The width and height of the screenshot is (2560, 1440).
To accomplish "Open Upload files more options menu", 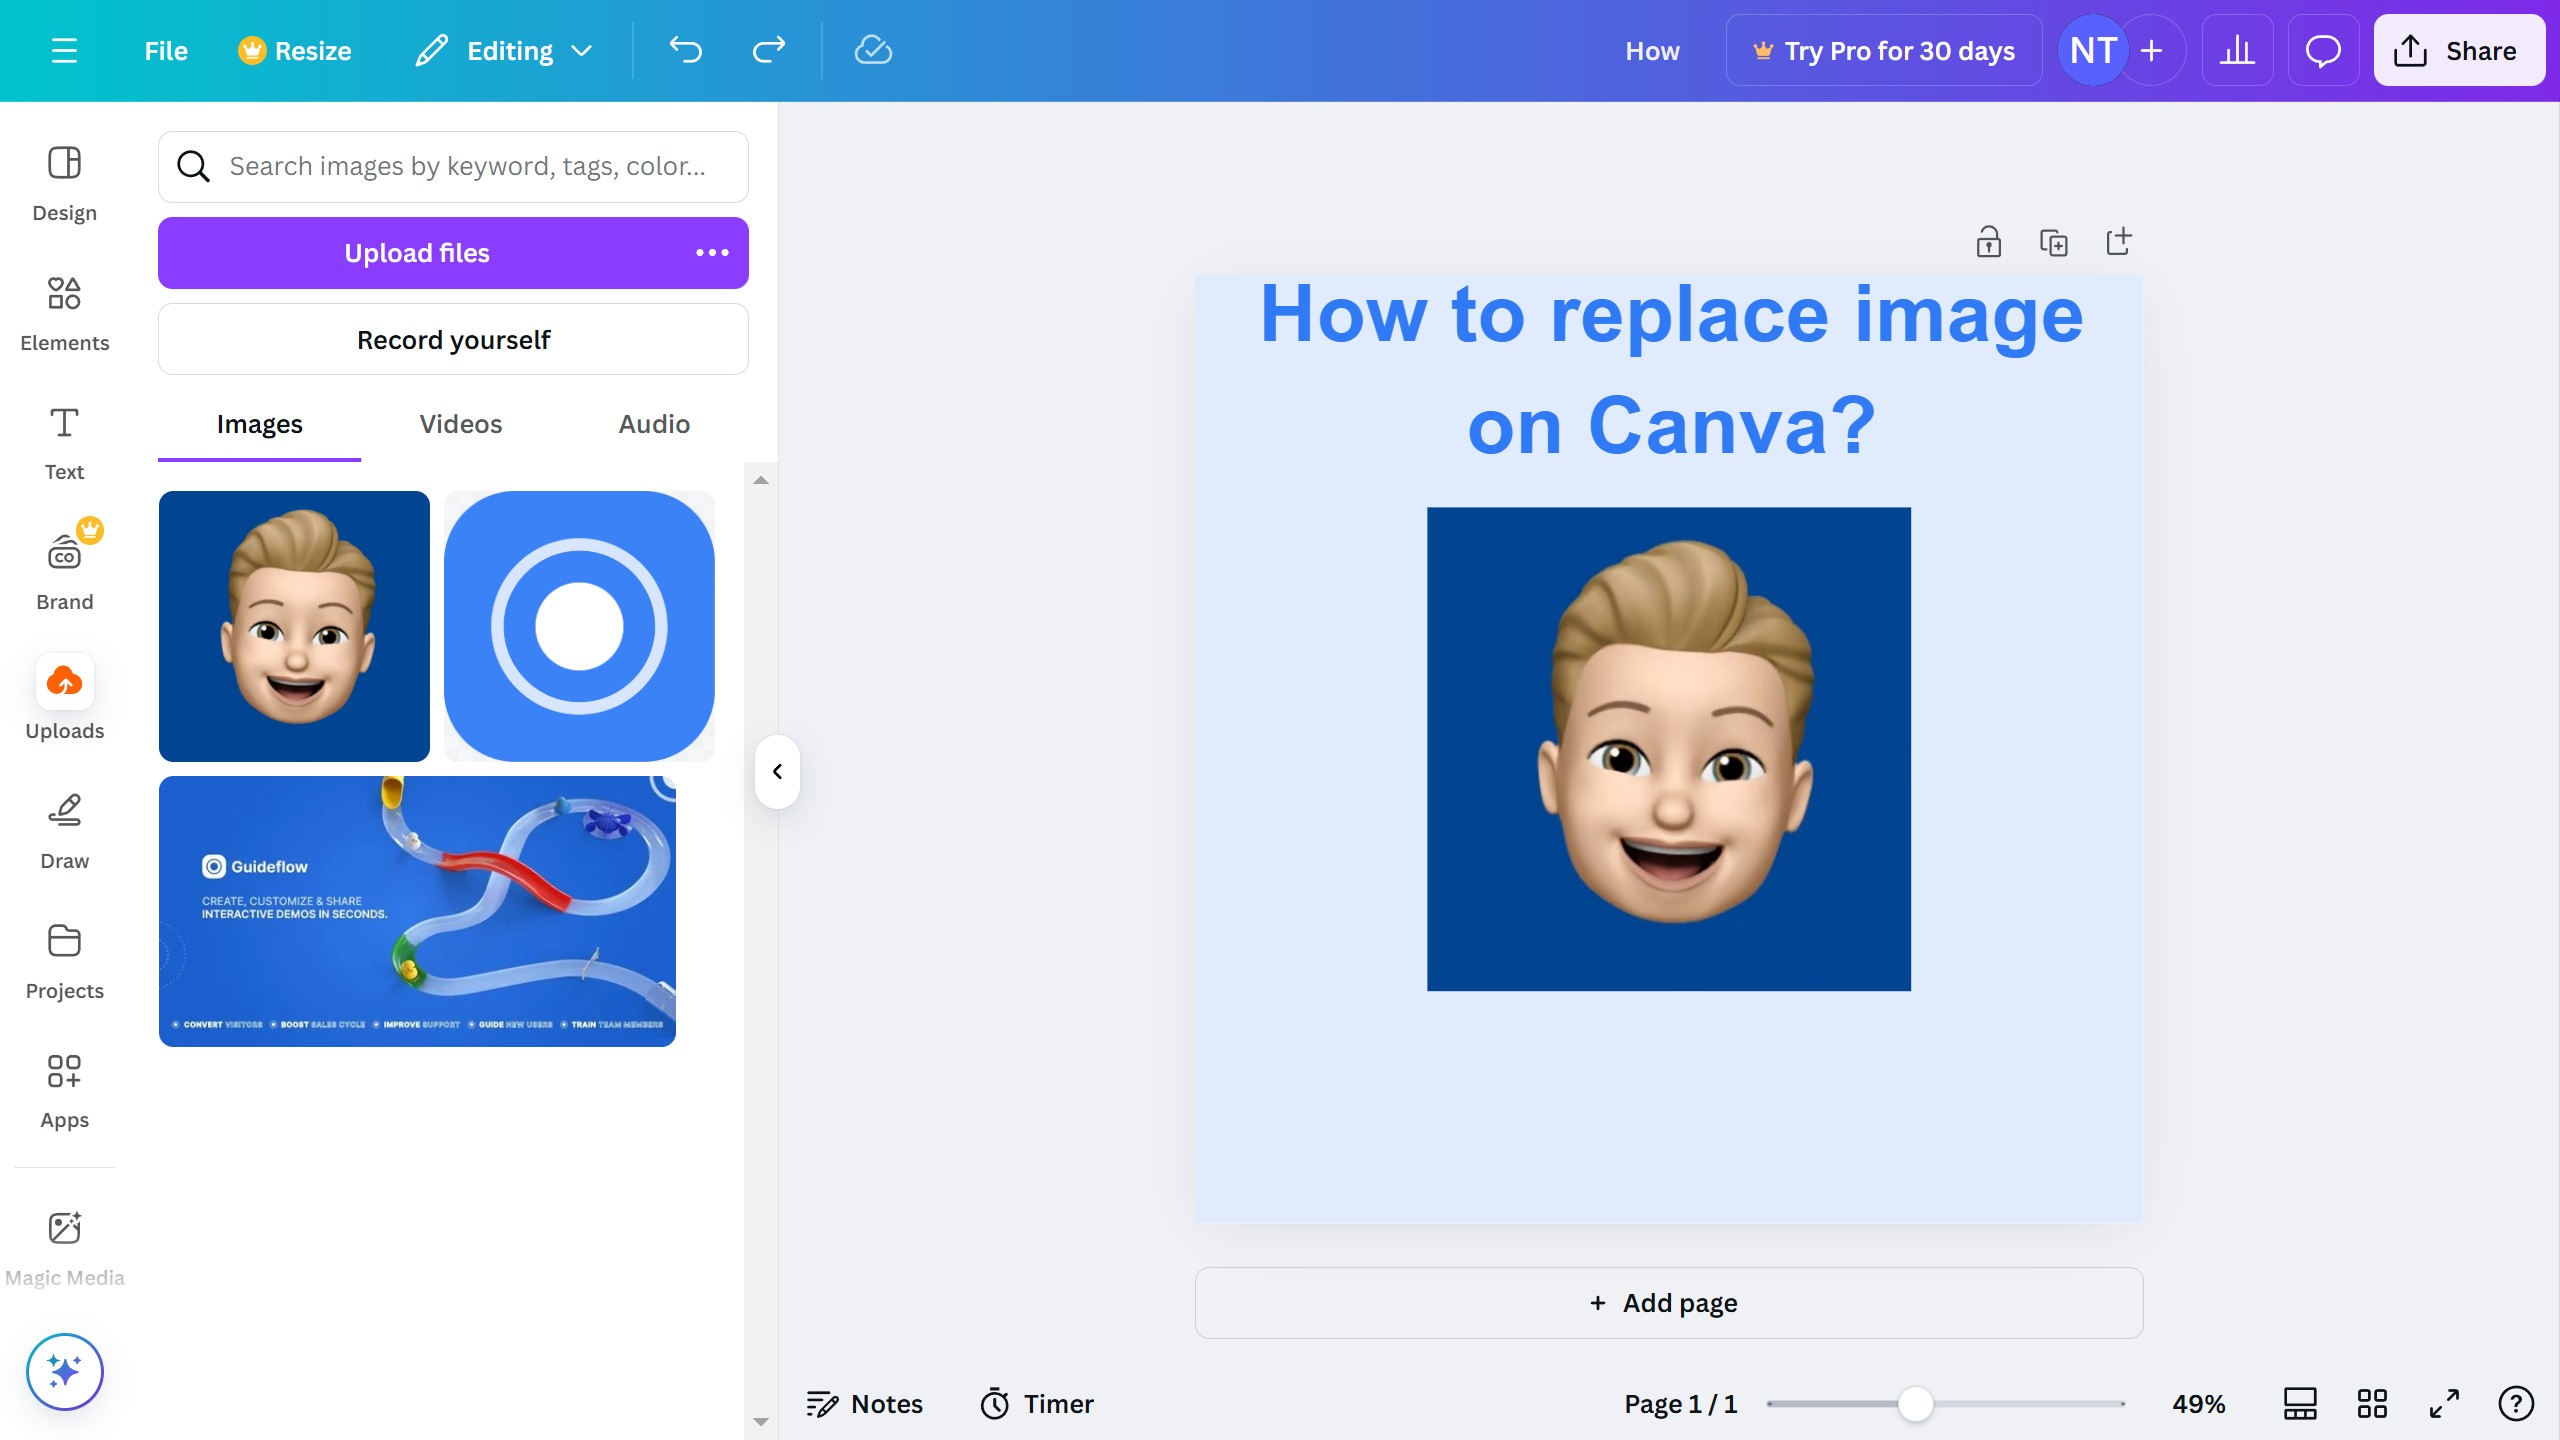I will 712,253.
